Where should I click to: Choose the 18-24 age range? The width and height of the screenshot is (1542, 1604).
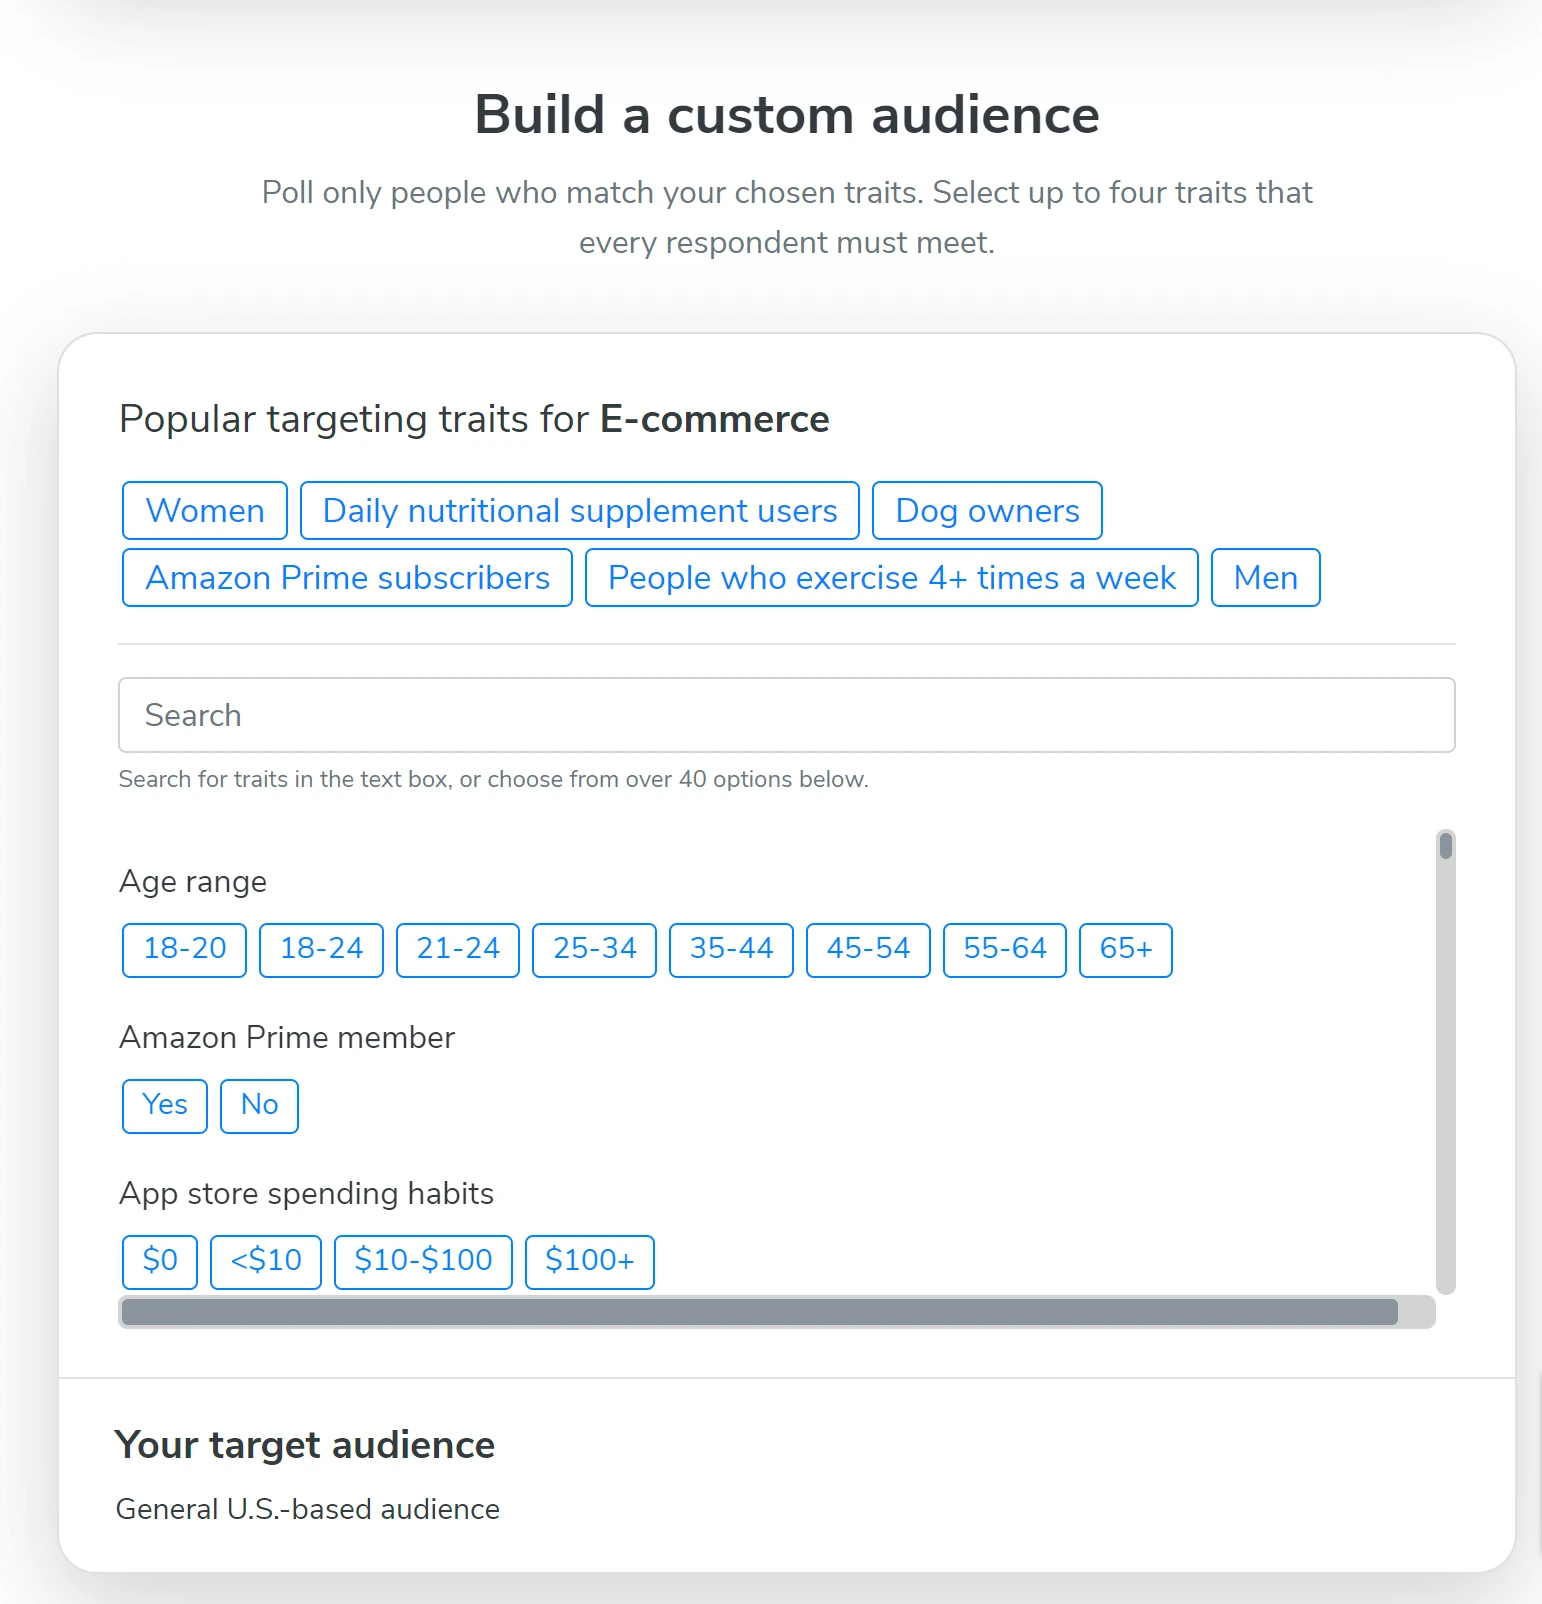[x=321, y=949]
